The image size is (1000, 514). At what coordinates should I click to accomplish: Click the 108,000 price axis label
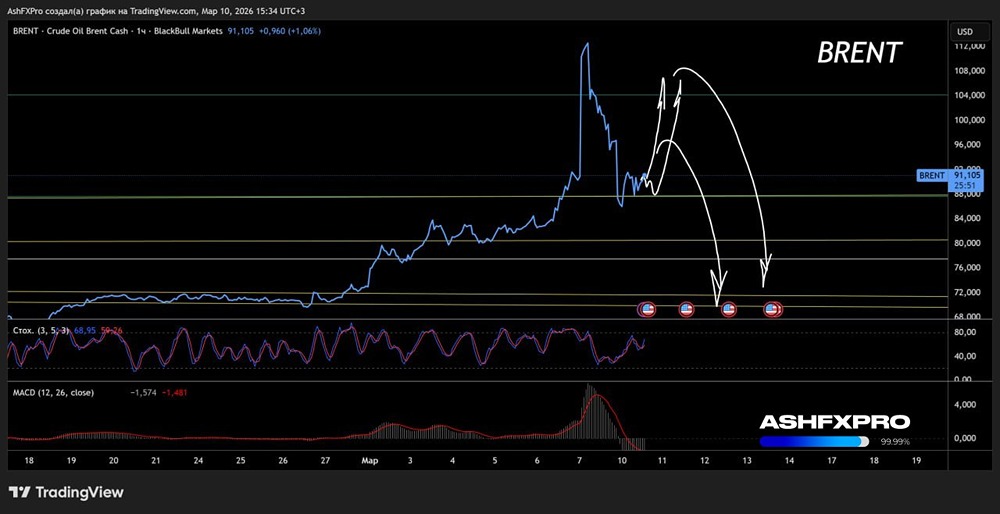969,71
